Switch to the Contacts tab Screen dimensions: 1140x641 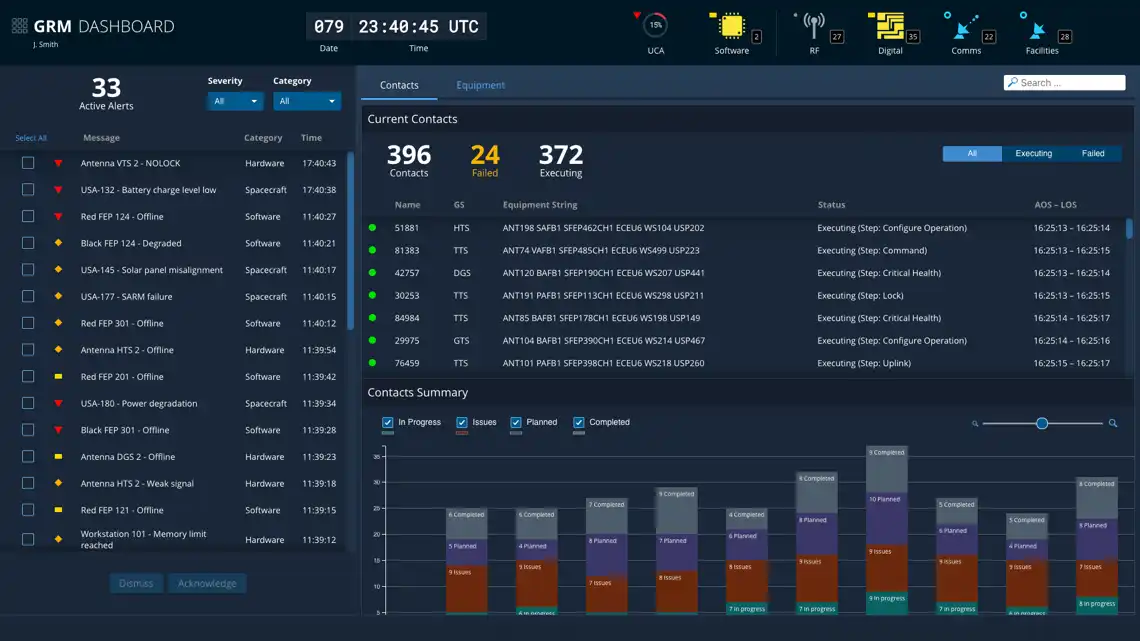[399, 85]
